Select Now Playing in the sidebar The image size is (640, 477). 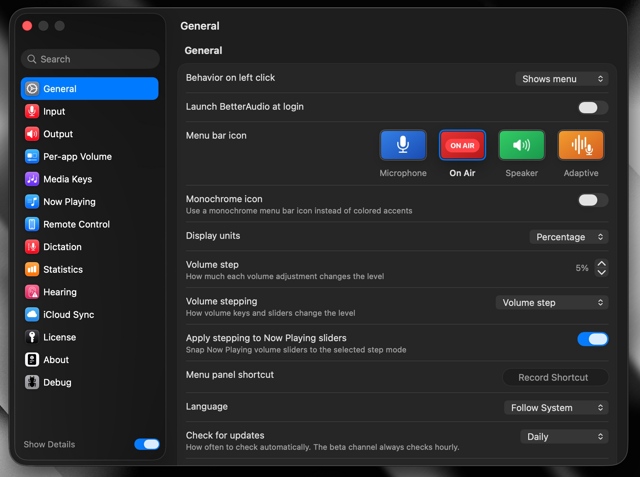[x=89, y=202]
